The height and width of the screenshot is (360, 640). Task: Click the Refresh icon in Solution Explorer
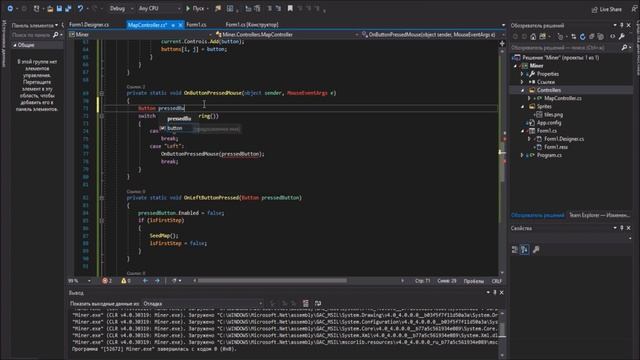[582, 37]
